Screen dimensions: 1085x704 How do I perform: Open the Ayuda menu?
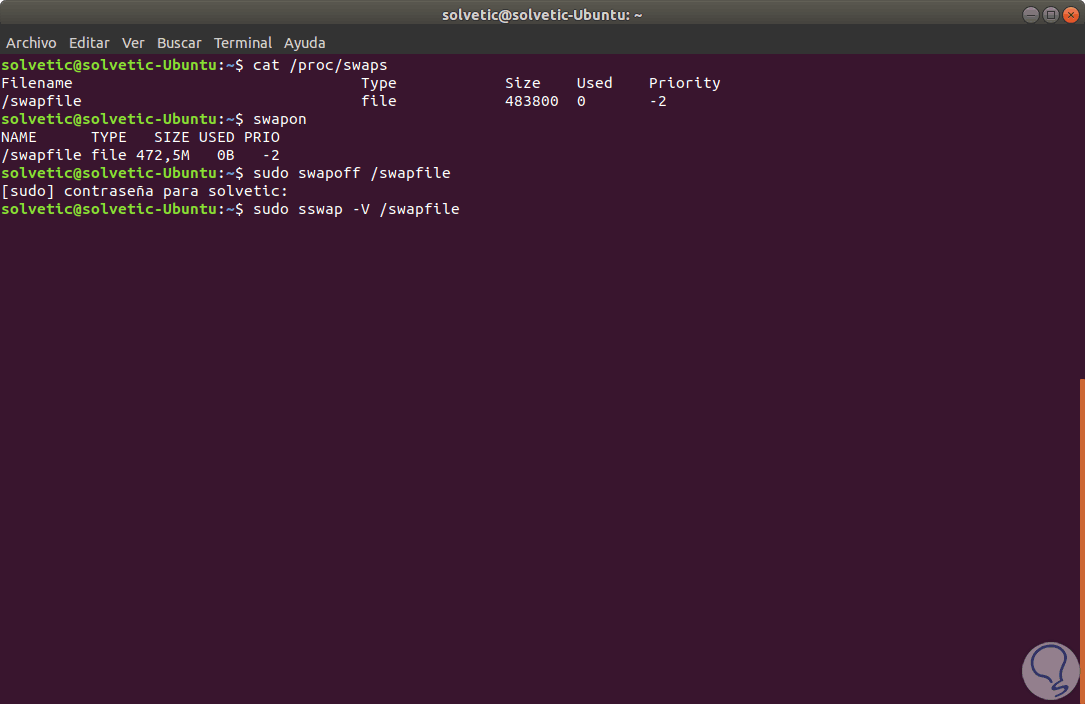coord(304,43)
